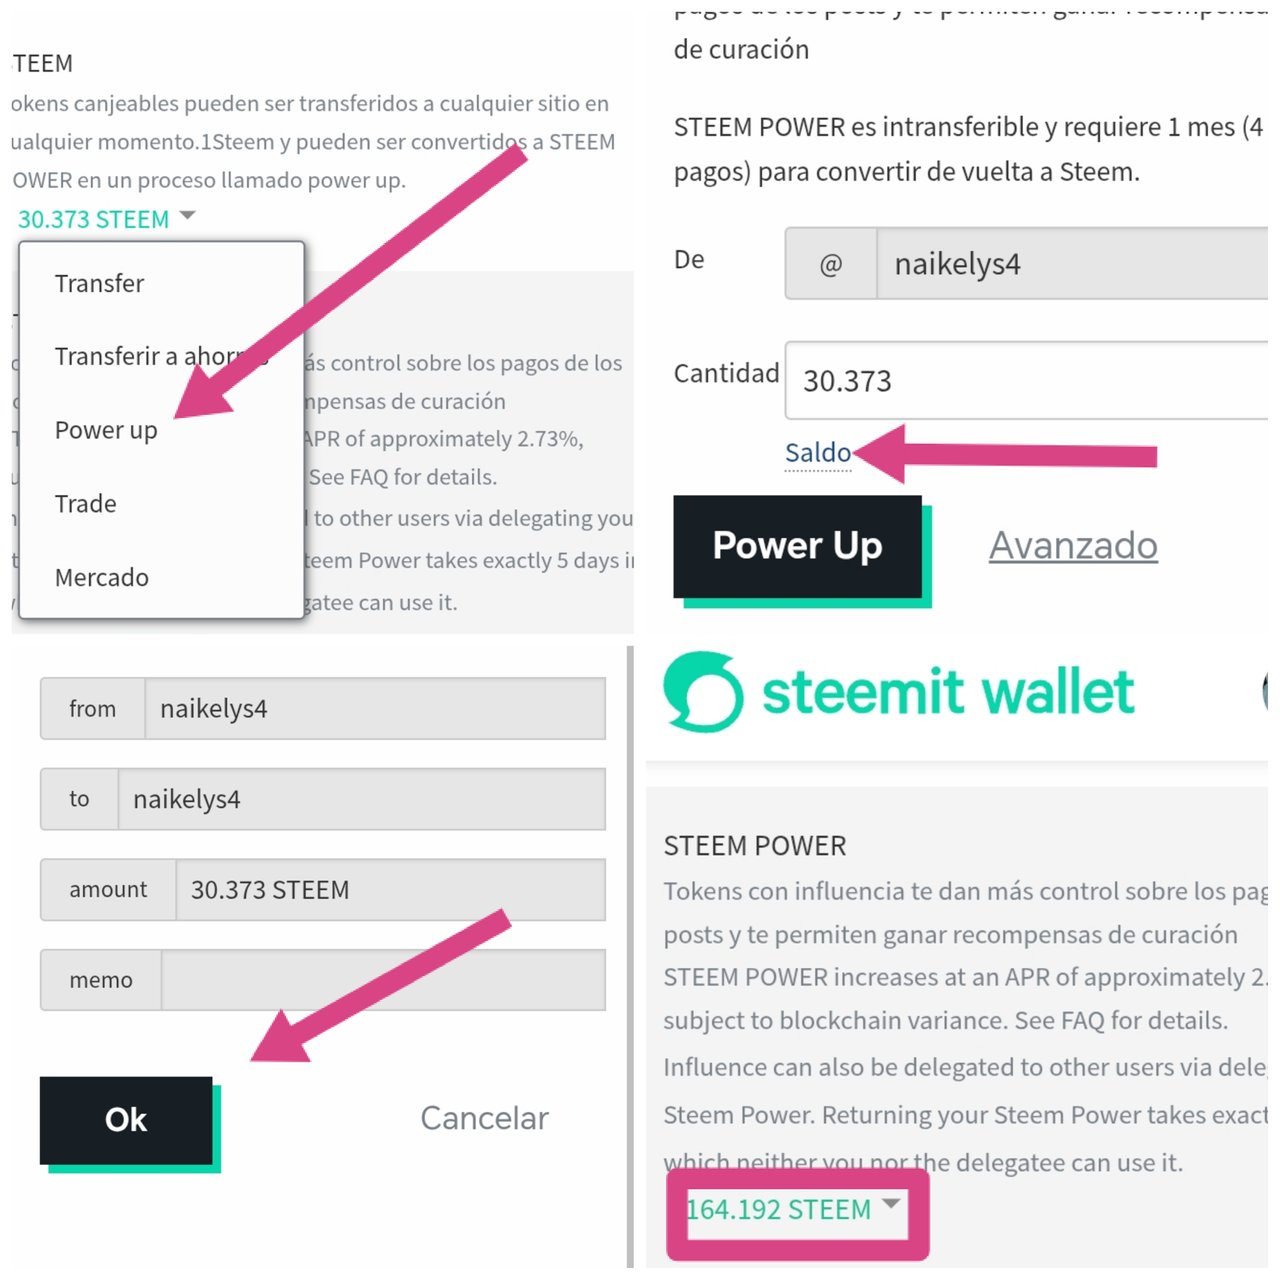Screen dimensions: 1280x1280
Task: Click the Saldo balance link
Action: click(818, 453)
